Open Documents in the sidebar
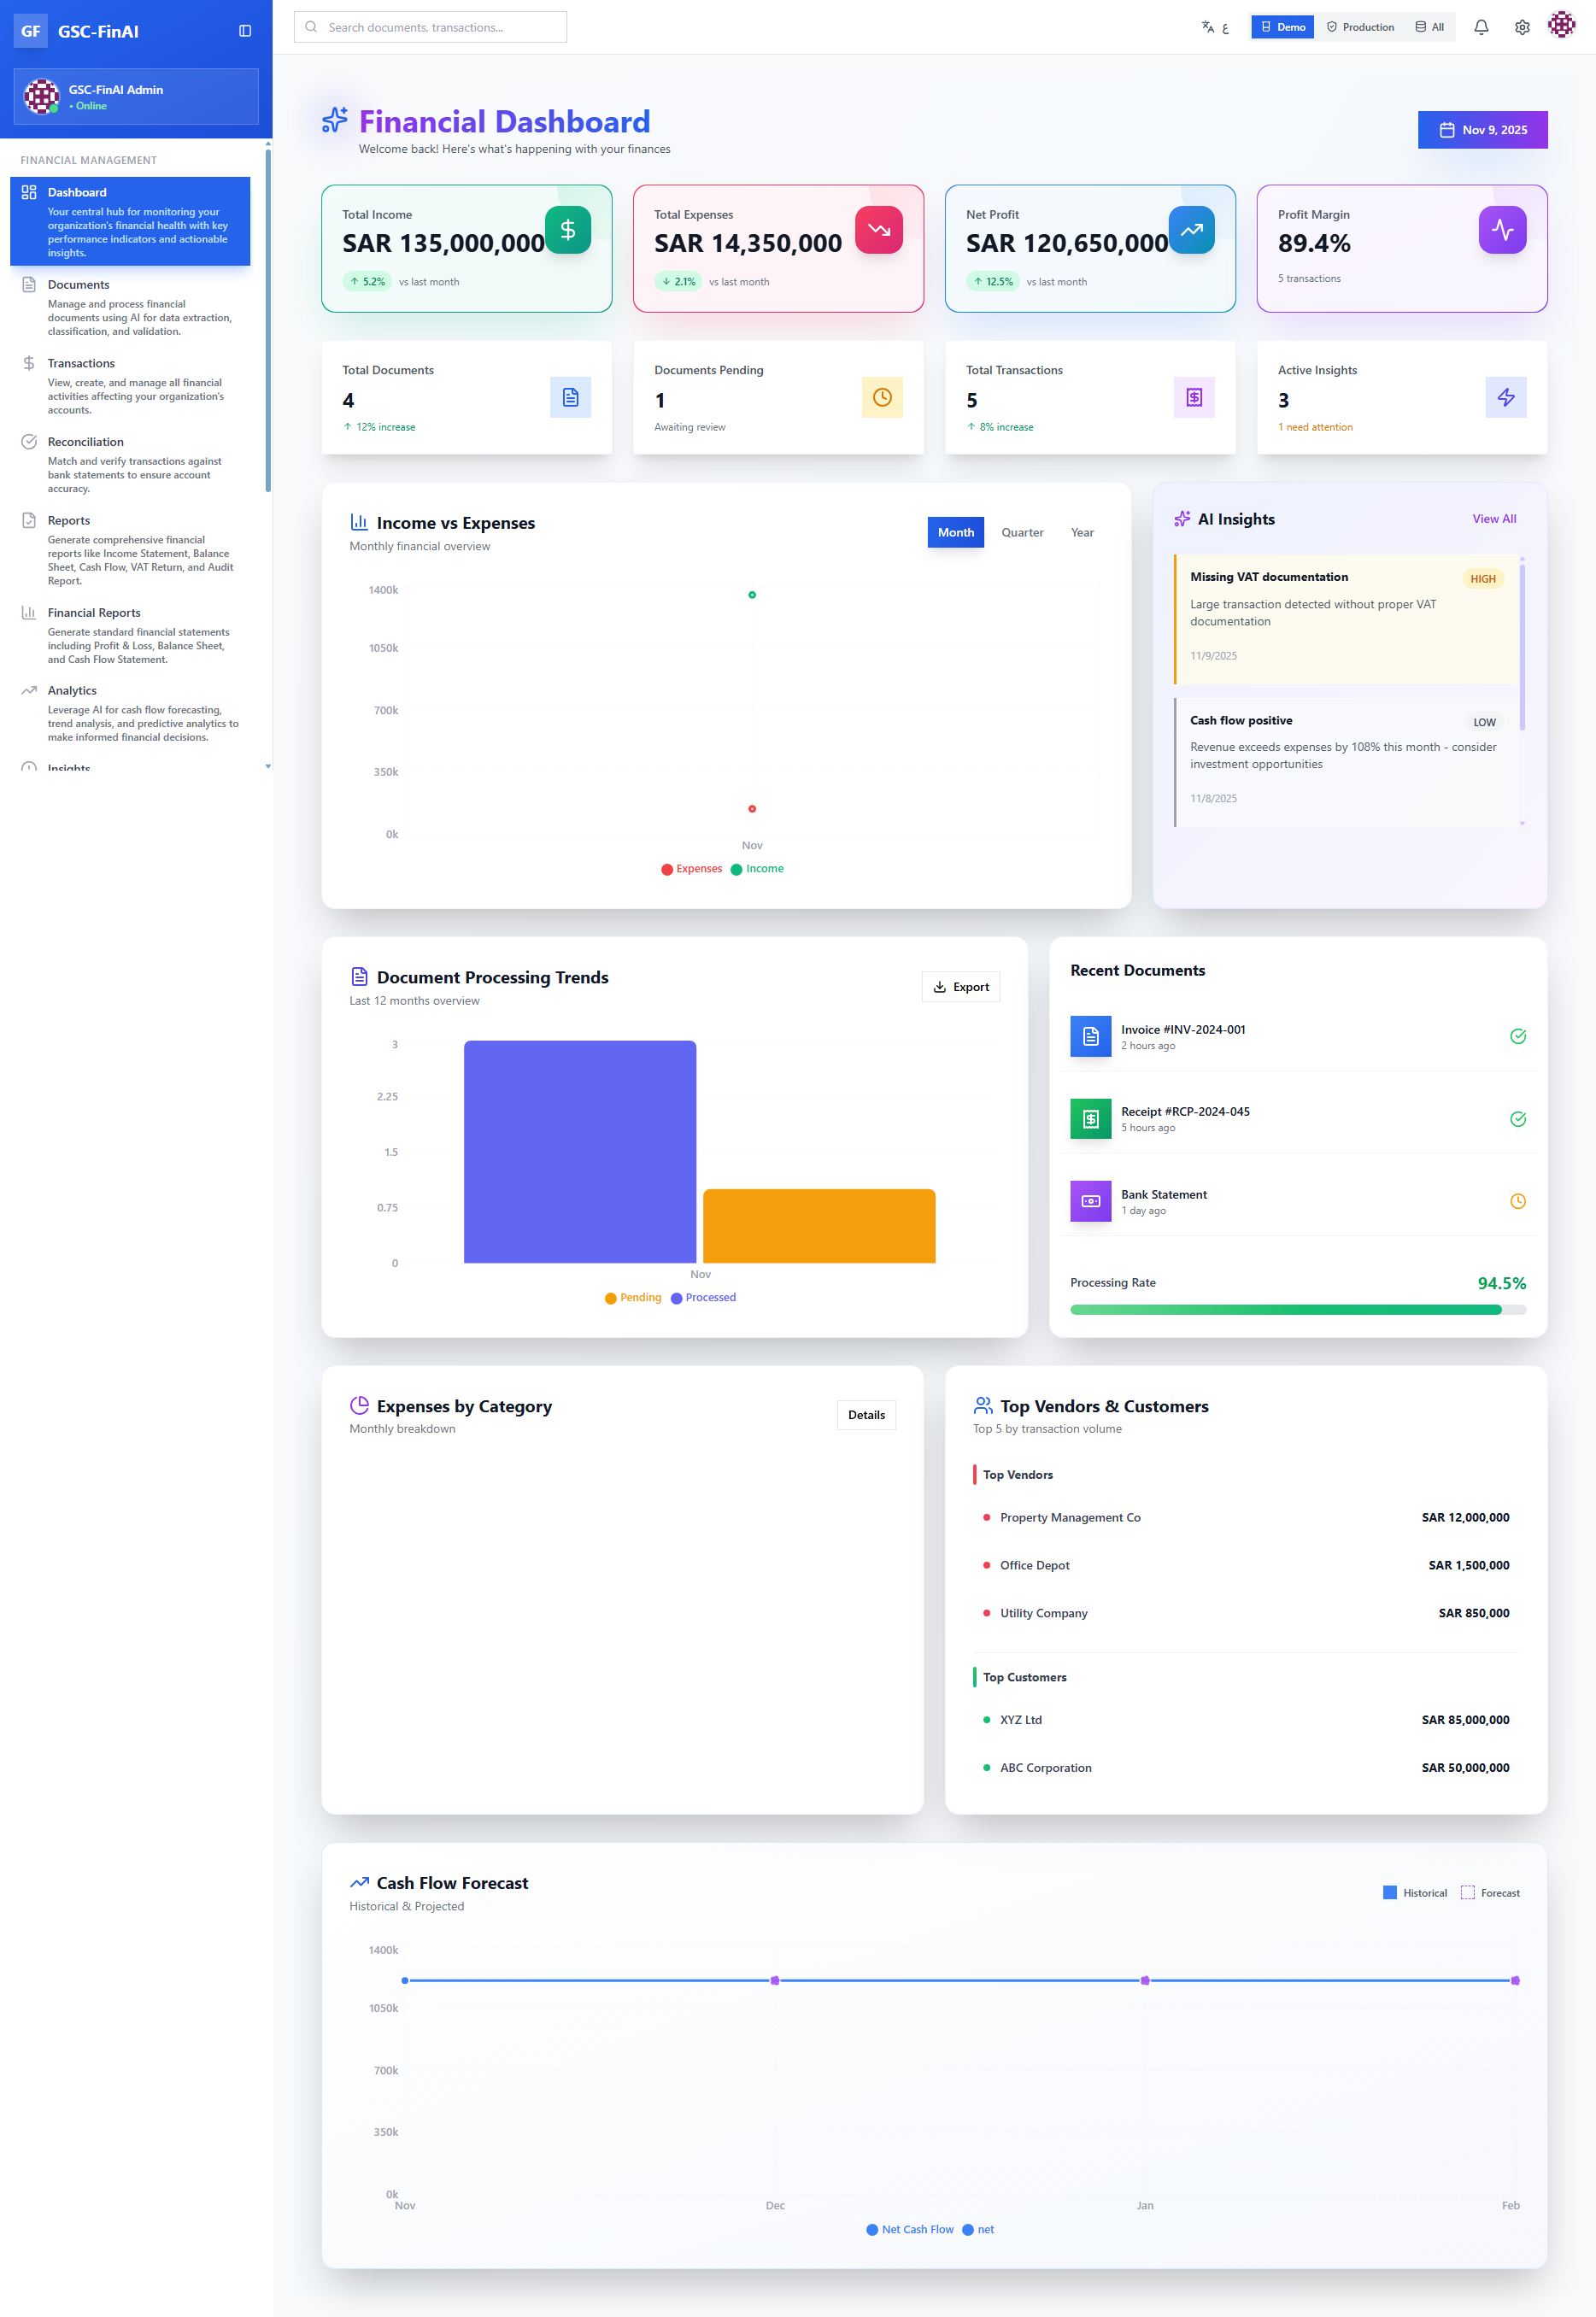This screenshot has height=2317, width=1596. tap(130, 307)
